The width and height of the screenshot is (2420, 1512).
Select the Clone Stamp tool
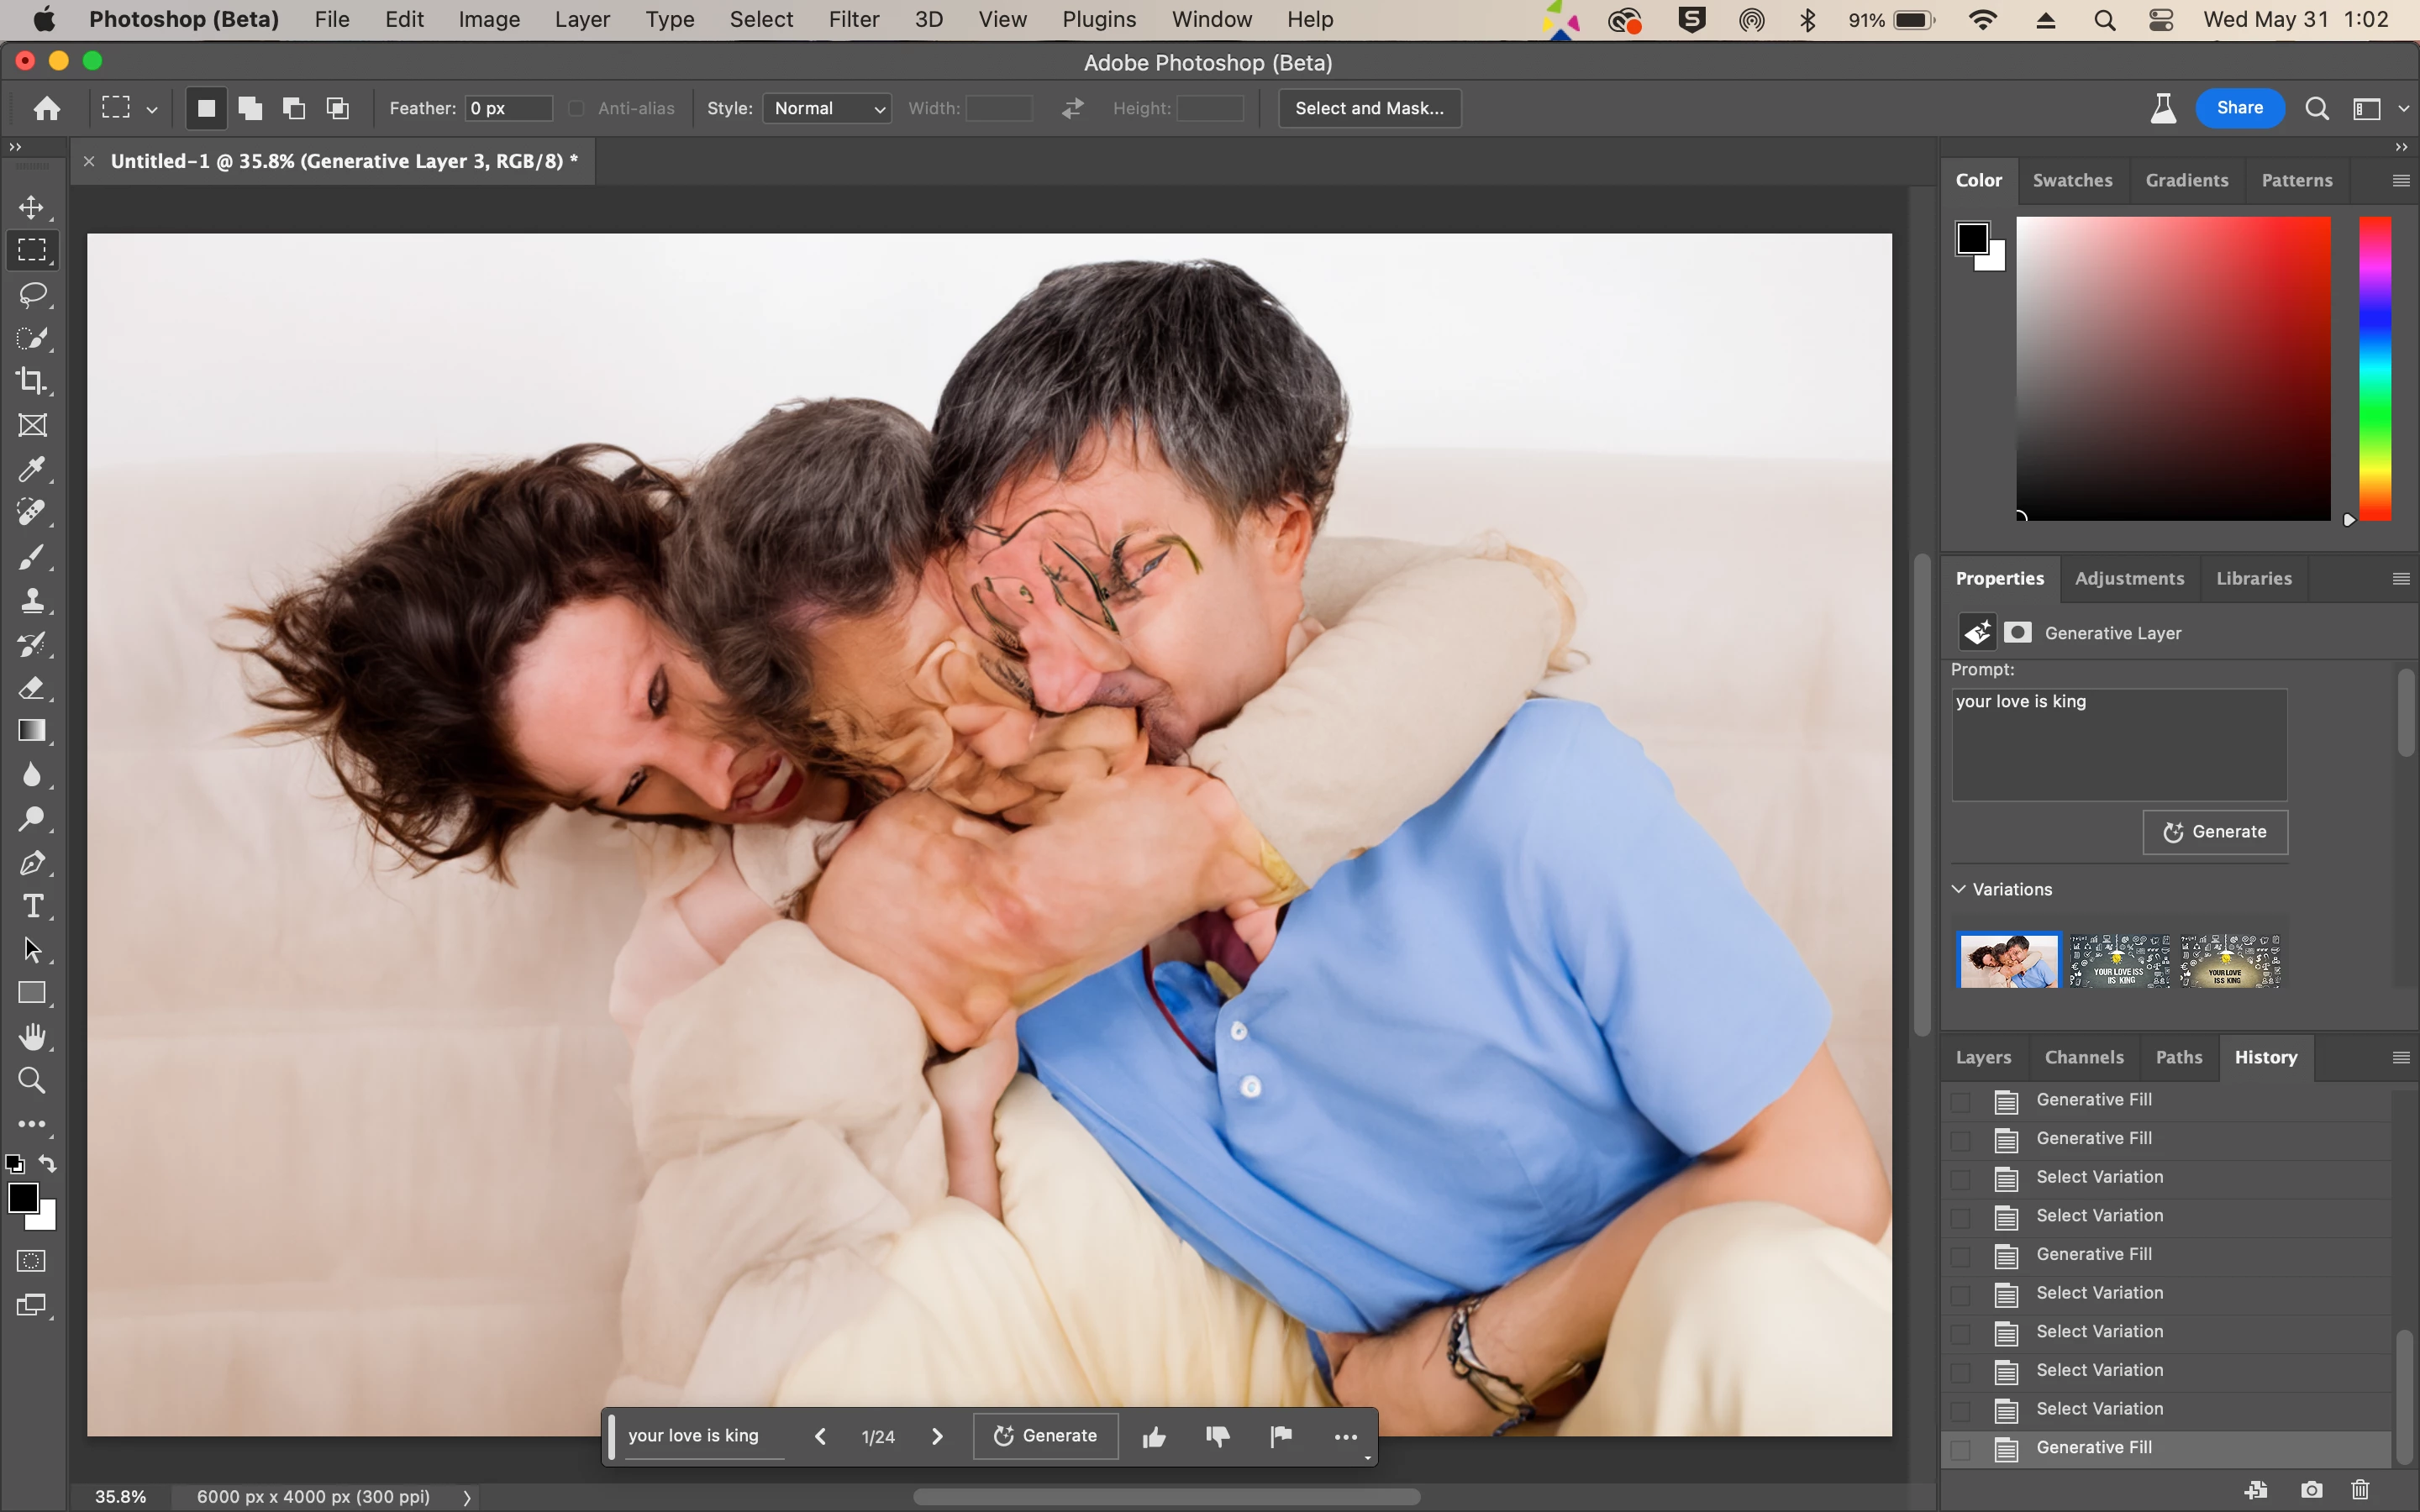[x=32, y=600]
